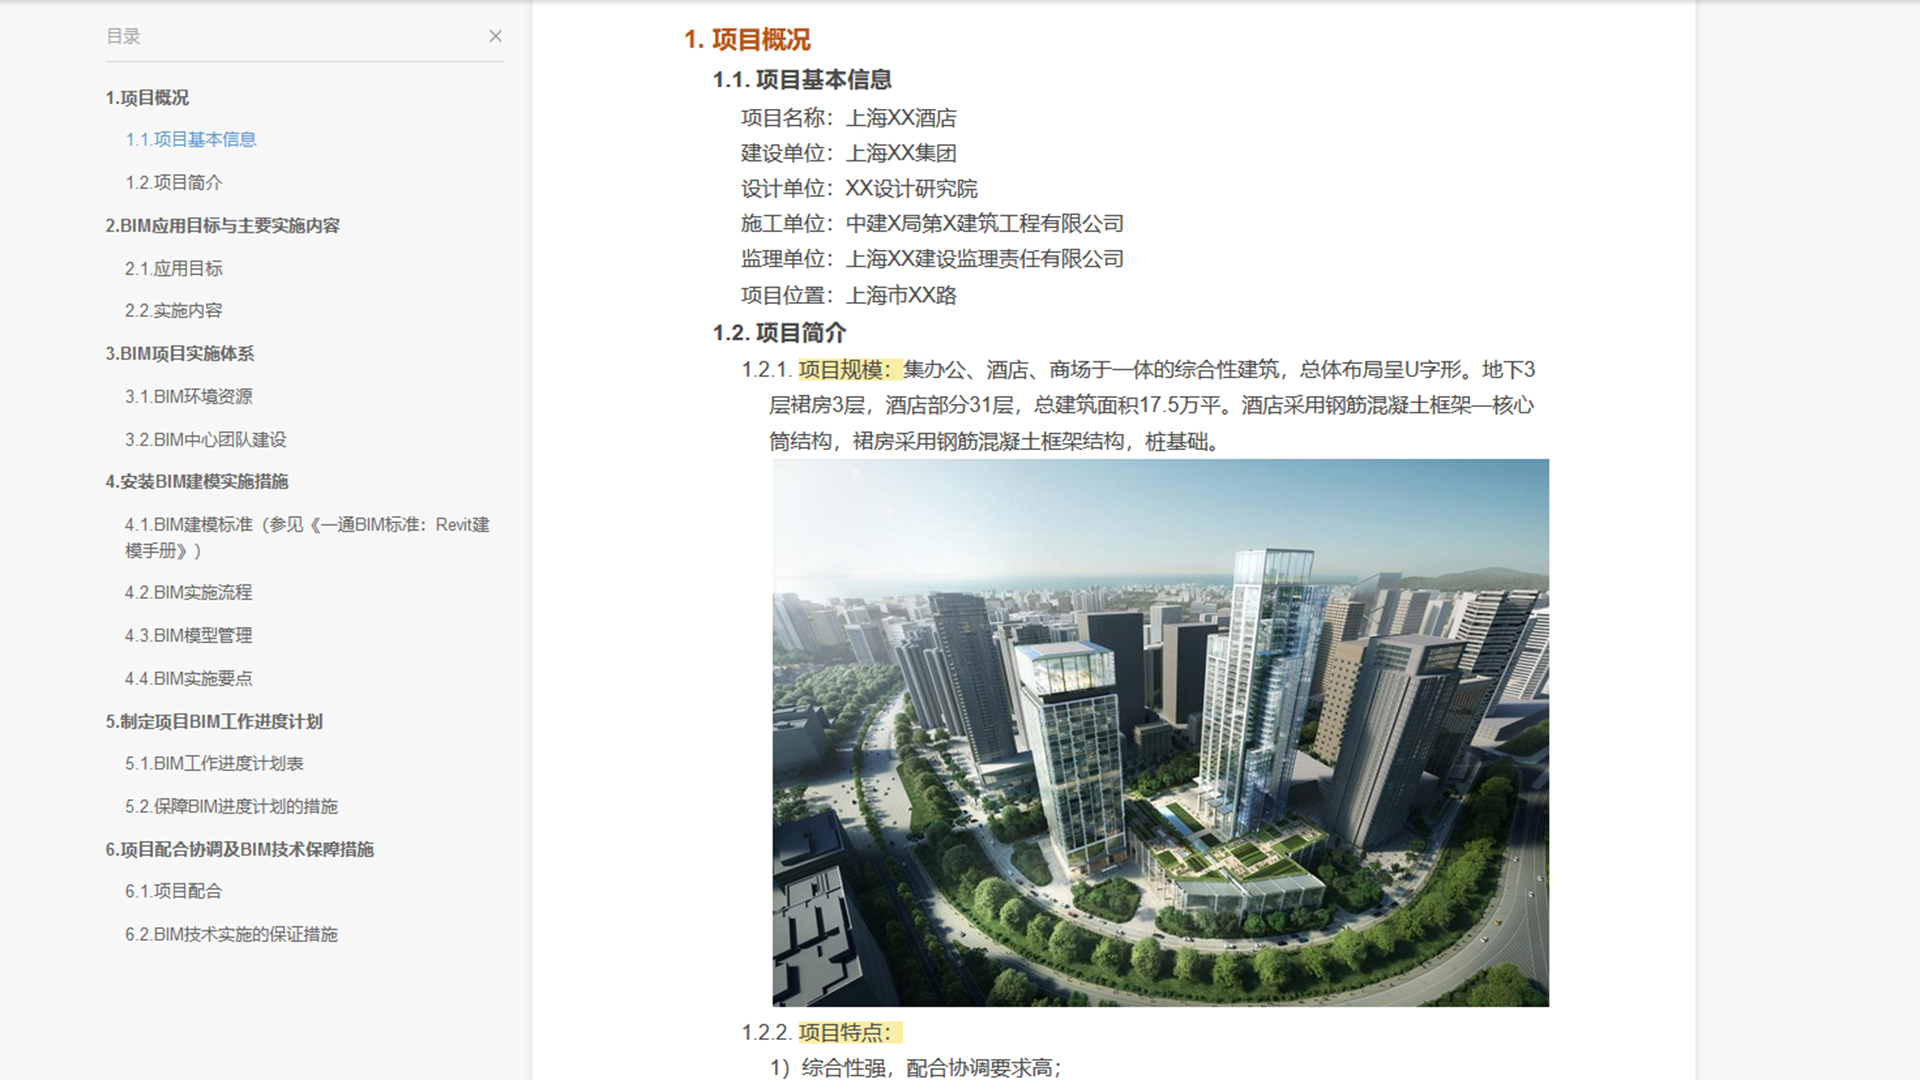Viewport: 1920px width, 1080px height.
Task: Jump to 3.2.BIM中心团队建设
Action: coord(205,440)
